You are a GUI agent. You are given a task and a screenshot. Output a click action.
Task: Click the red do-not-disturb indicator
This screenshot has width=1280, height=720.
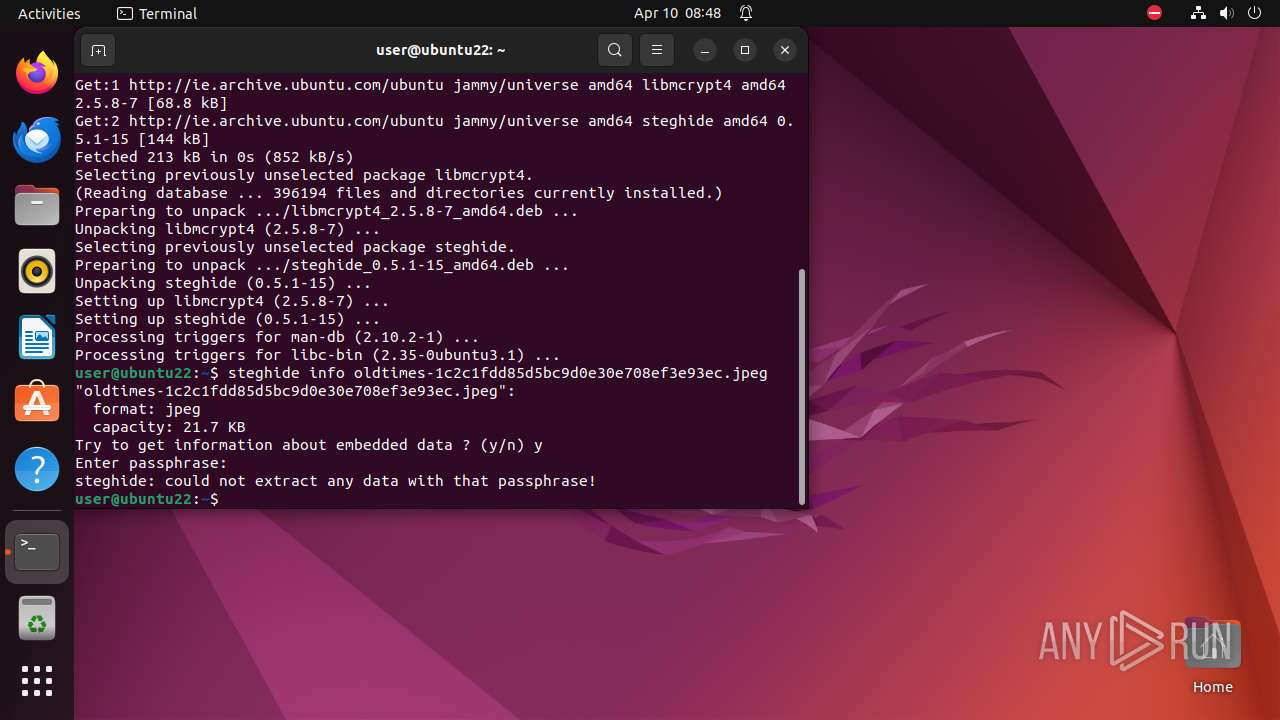pos(1154,13)
